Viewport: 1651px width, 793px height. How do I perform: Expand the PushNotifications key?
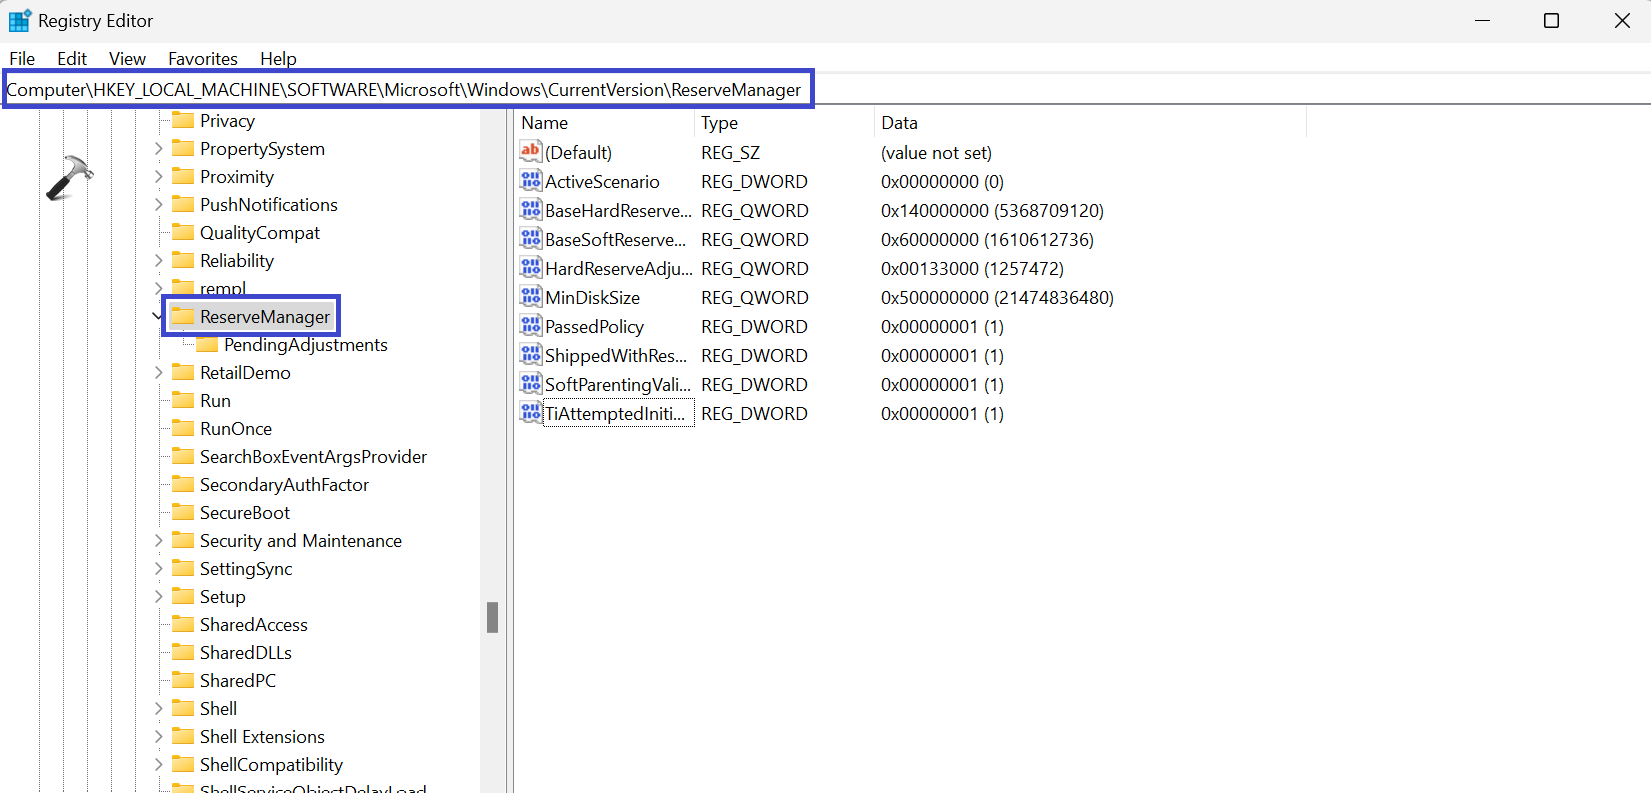(158, 204)
